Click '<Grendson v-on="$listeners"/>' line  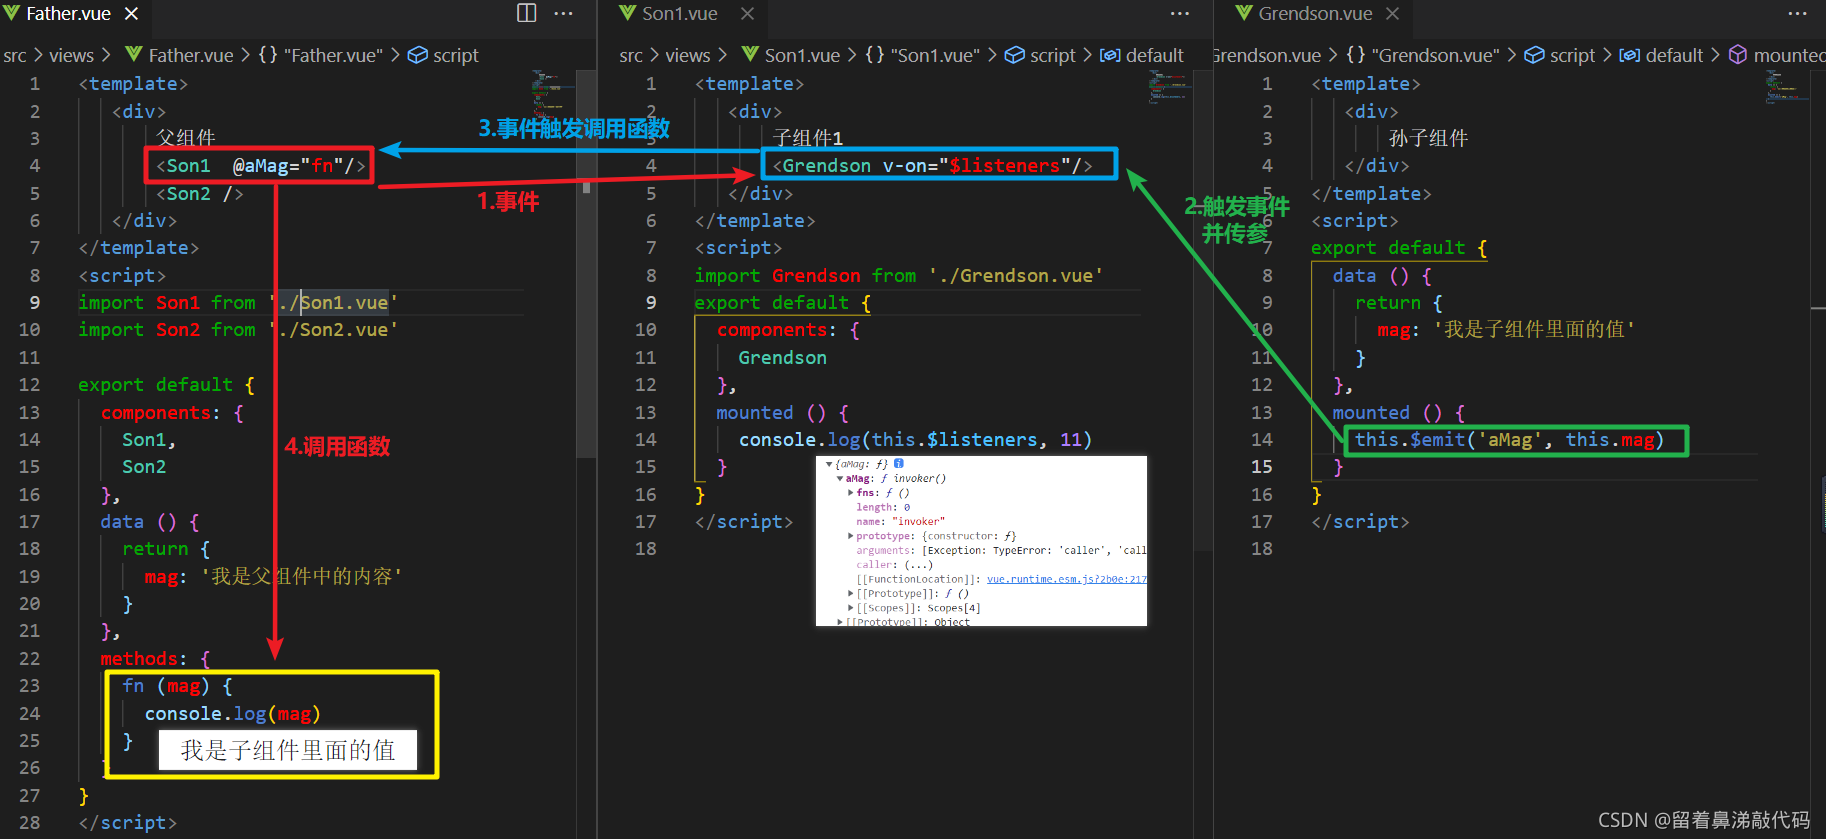pyautogui.click(x=932, y=166)
